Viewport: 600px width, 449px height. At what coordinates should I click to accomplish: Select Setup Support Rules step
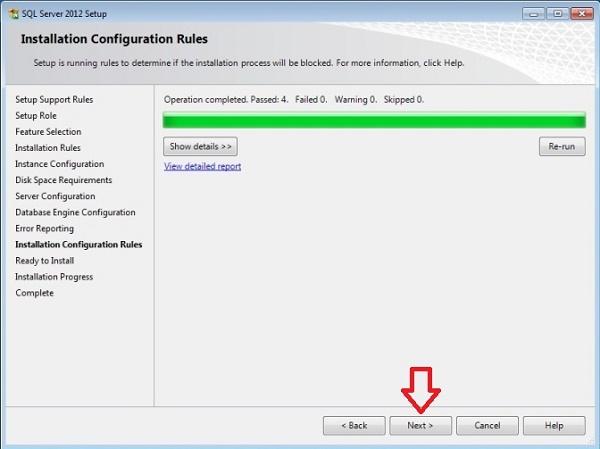[x=54, y=100]
